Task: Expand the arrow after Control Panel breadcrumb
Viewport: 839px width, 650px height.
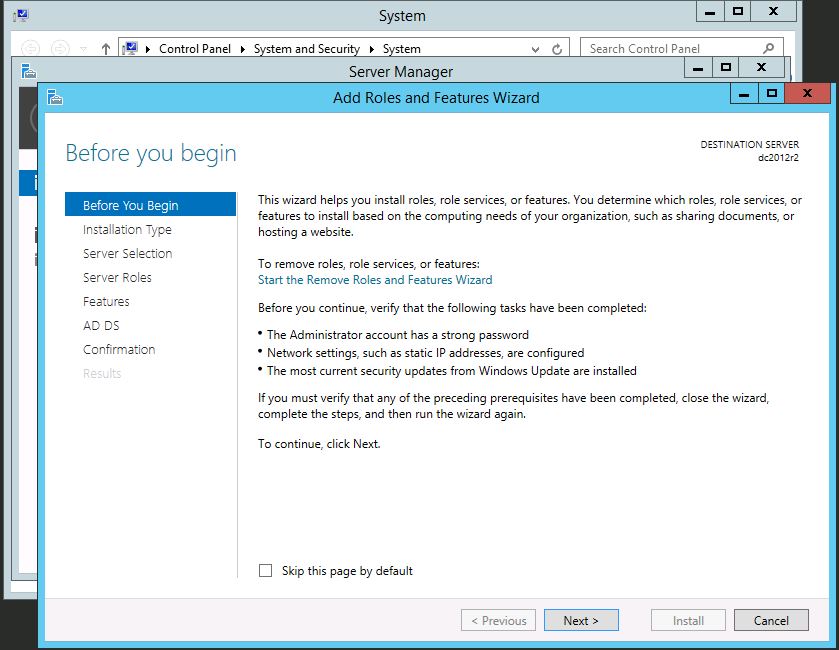Action: [242, 49]
